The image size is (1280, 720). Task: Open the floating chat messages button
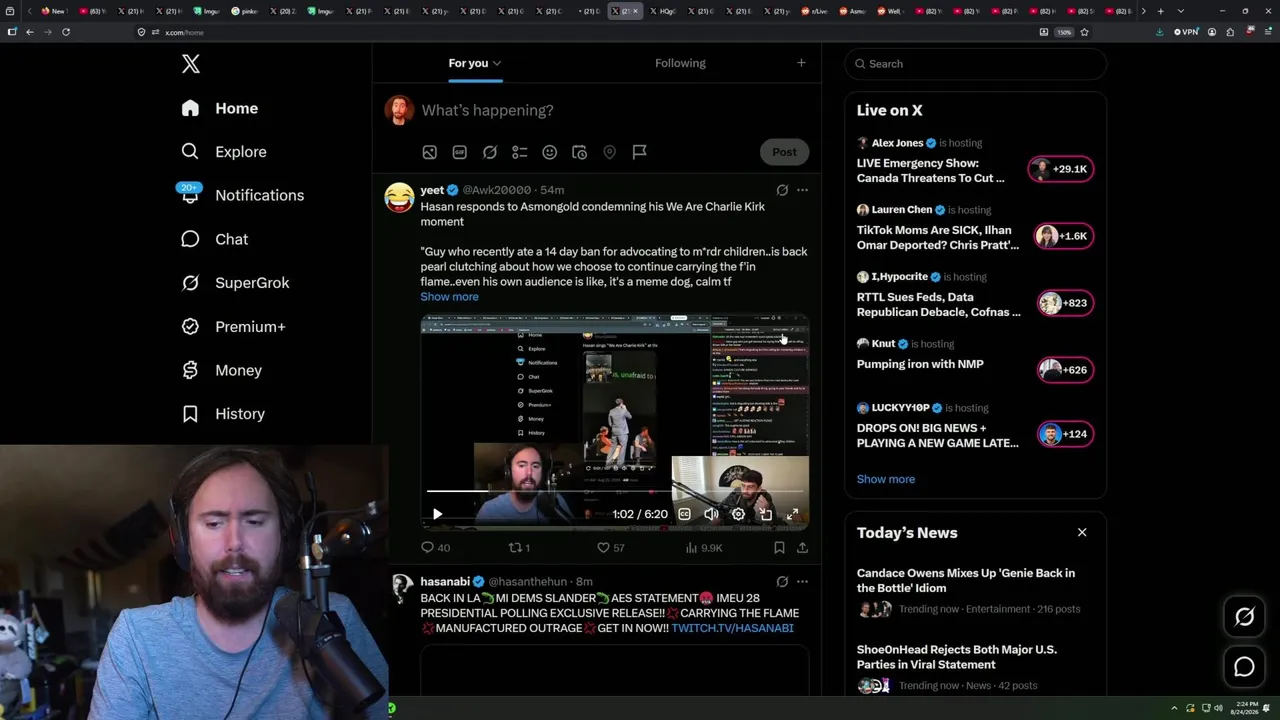1244,667
